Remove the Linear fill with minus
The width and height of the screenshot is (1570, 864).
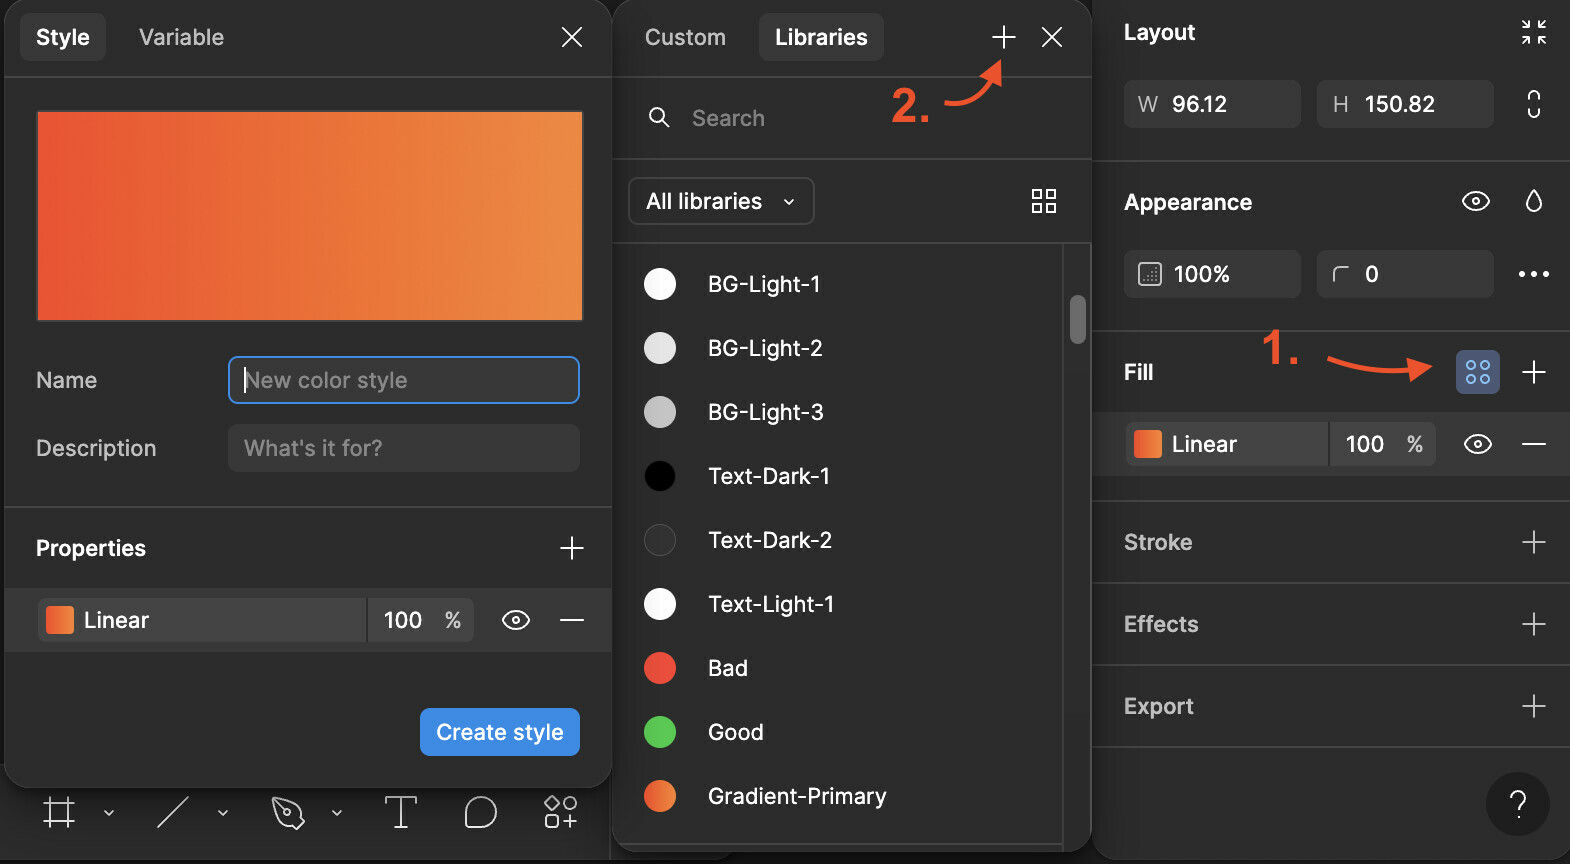pyautogui.click(x=1534, y=444)
